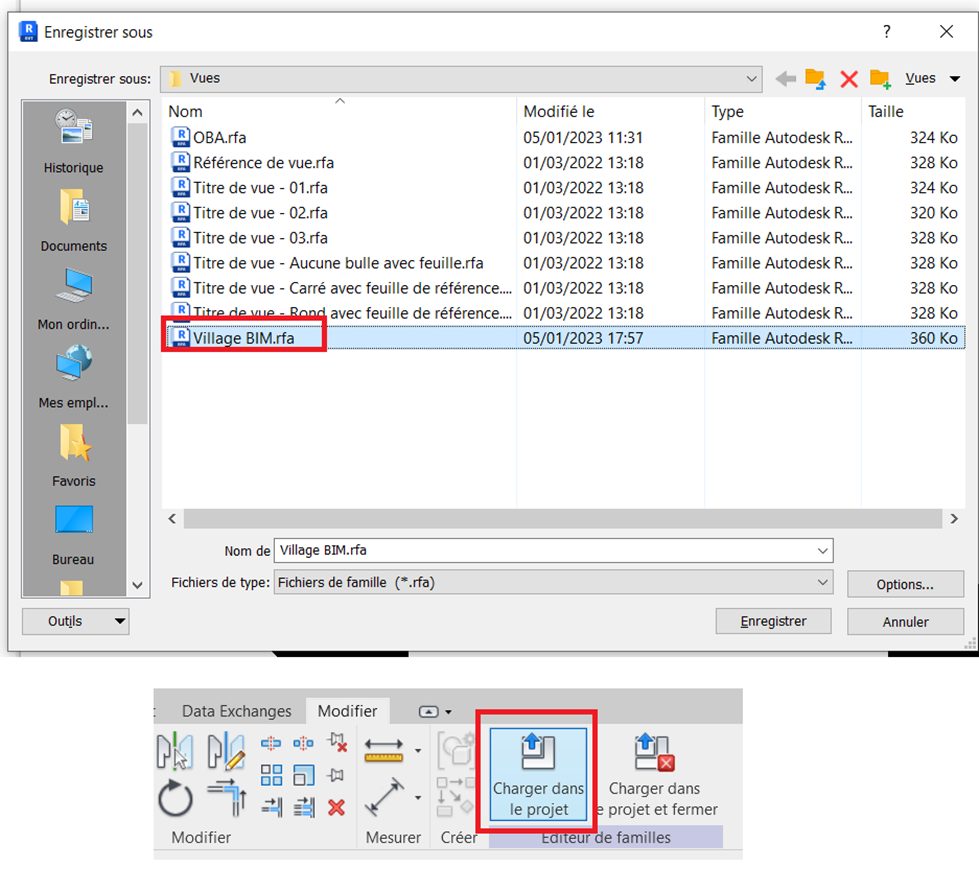Click the Measure Between Two References icon
The height and width of the screenshot is (890, 979).
tap(383, 750)
